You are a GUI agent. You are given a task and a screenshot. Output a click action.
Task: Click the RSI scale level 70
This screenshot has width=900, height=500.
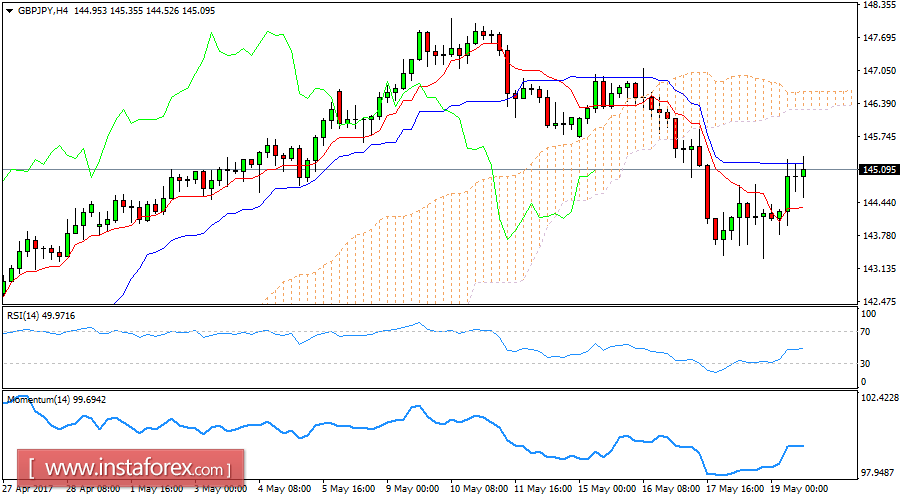pos(865,332)
